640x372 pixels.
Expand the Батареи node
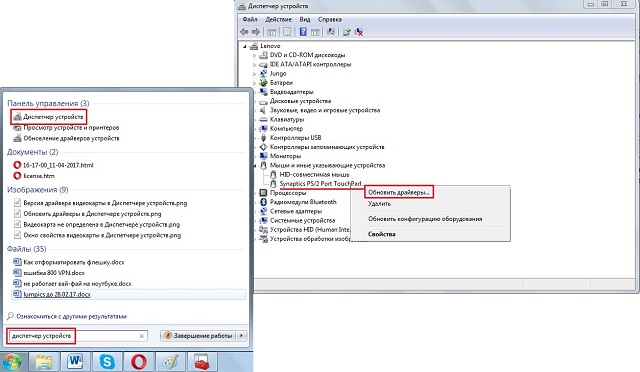[254, 83]
